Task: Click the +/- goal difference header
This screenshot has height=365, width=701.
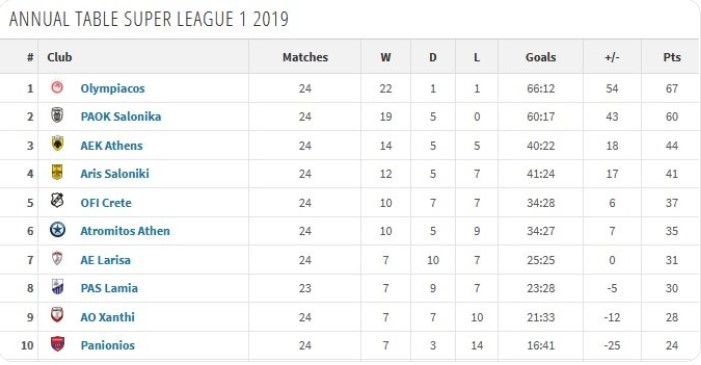Action: click(x=612, y=57)
